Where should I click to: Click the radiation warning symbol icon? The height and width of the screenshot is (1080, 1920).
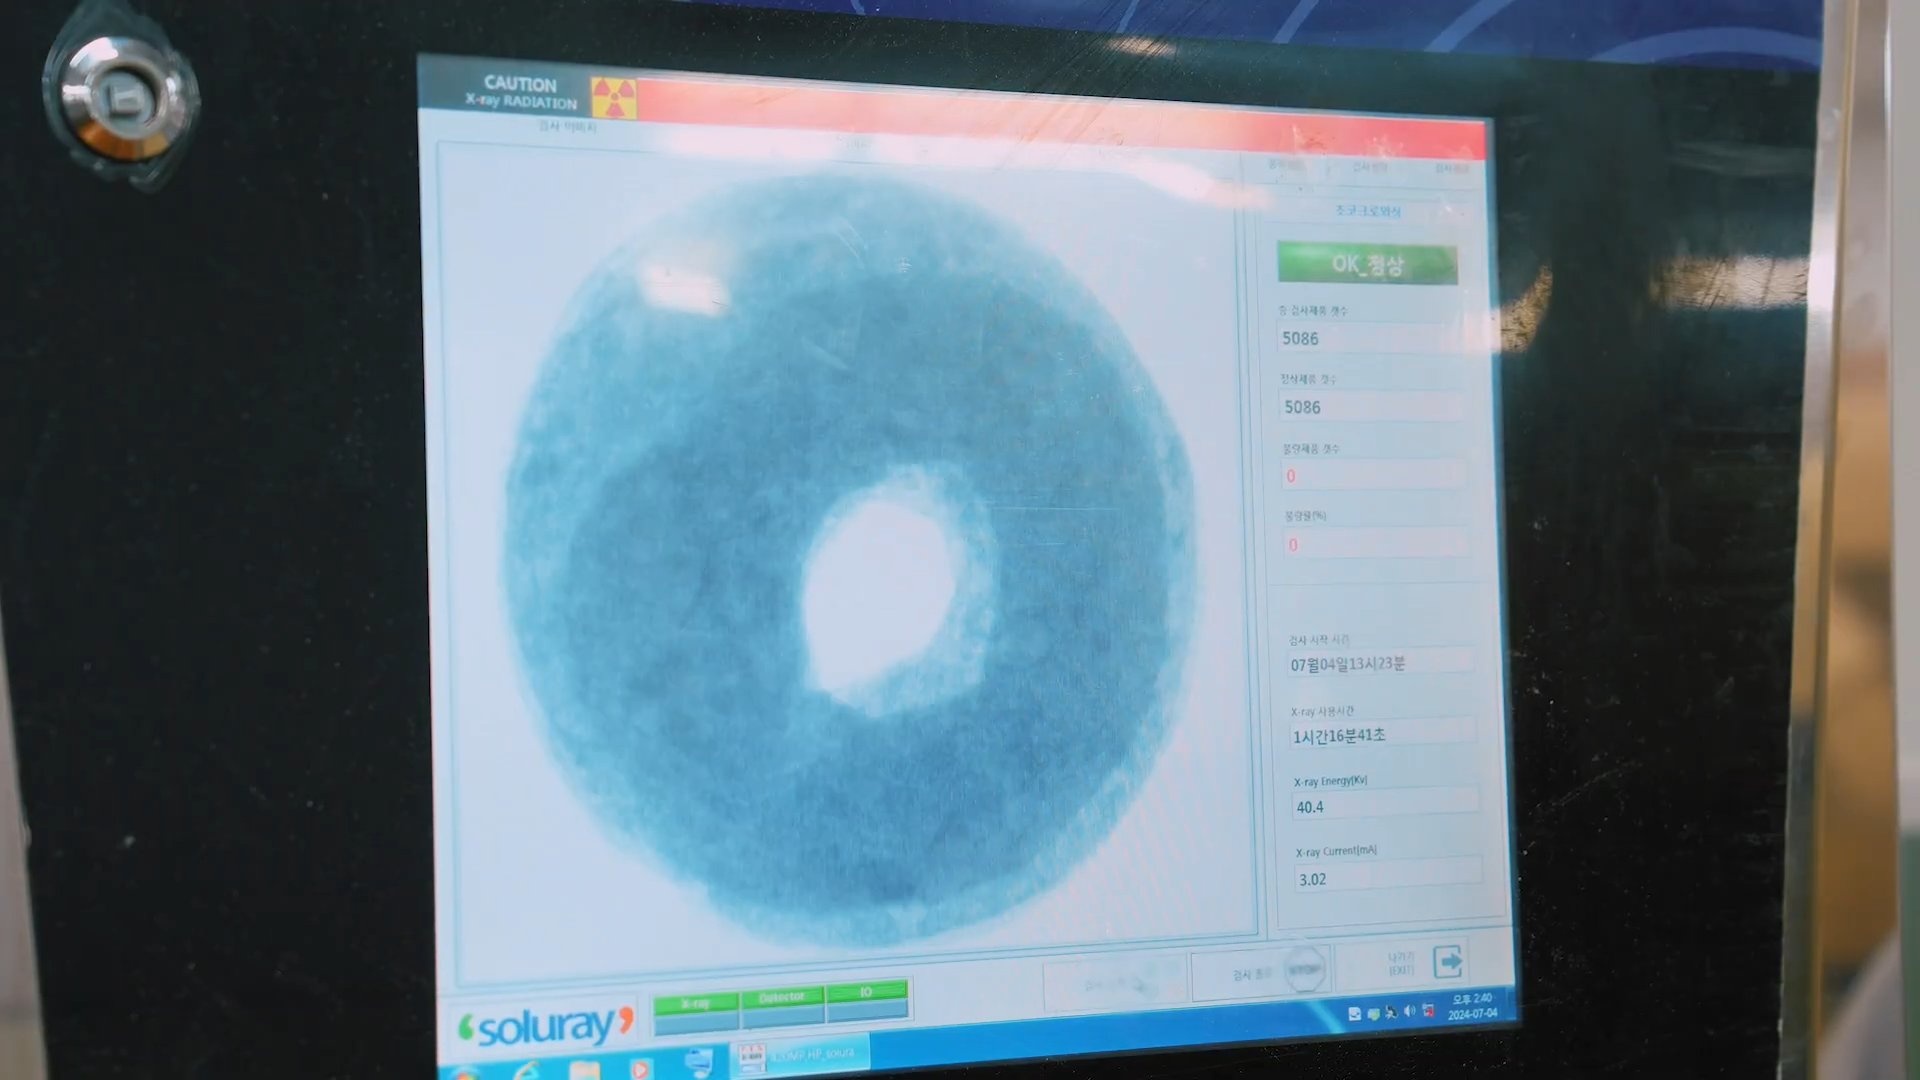tap(613, 98)
